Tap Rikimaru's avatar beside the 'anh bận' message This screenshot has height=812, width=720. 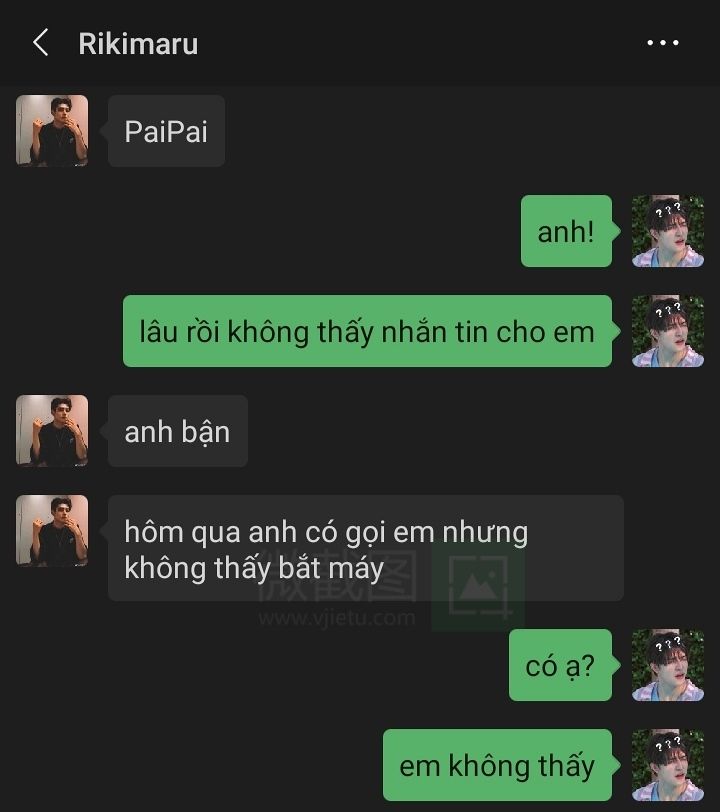[52, 431]
